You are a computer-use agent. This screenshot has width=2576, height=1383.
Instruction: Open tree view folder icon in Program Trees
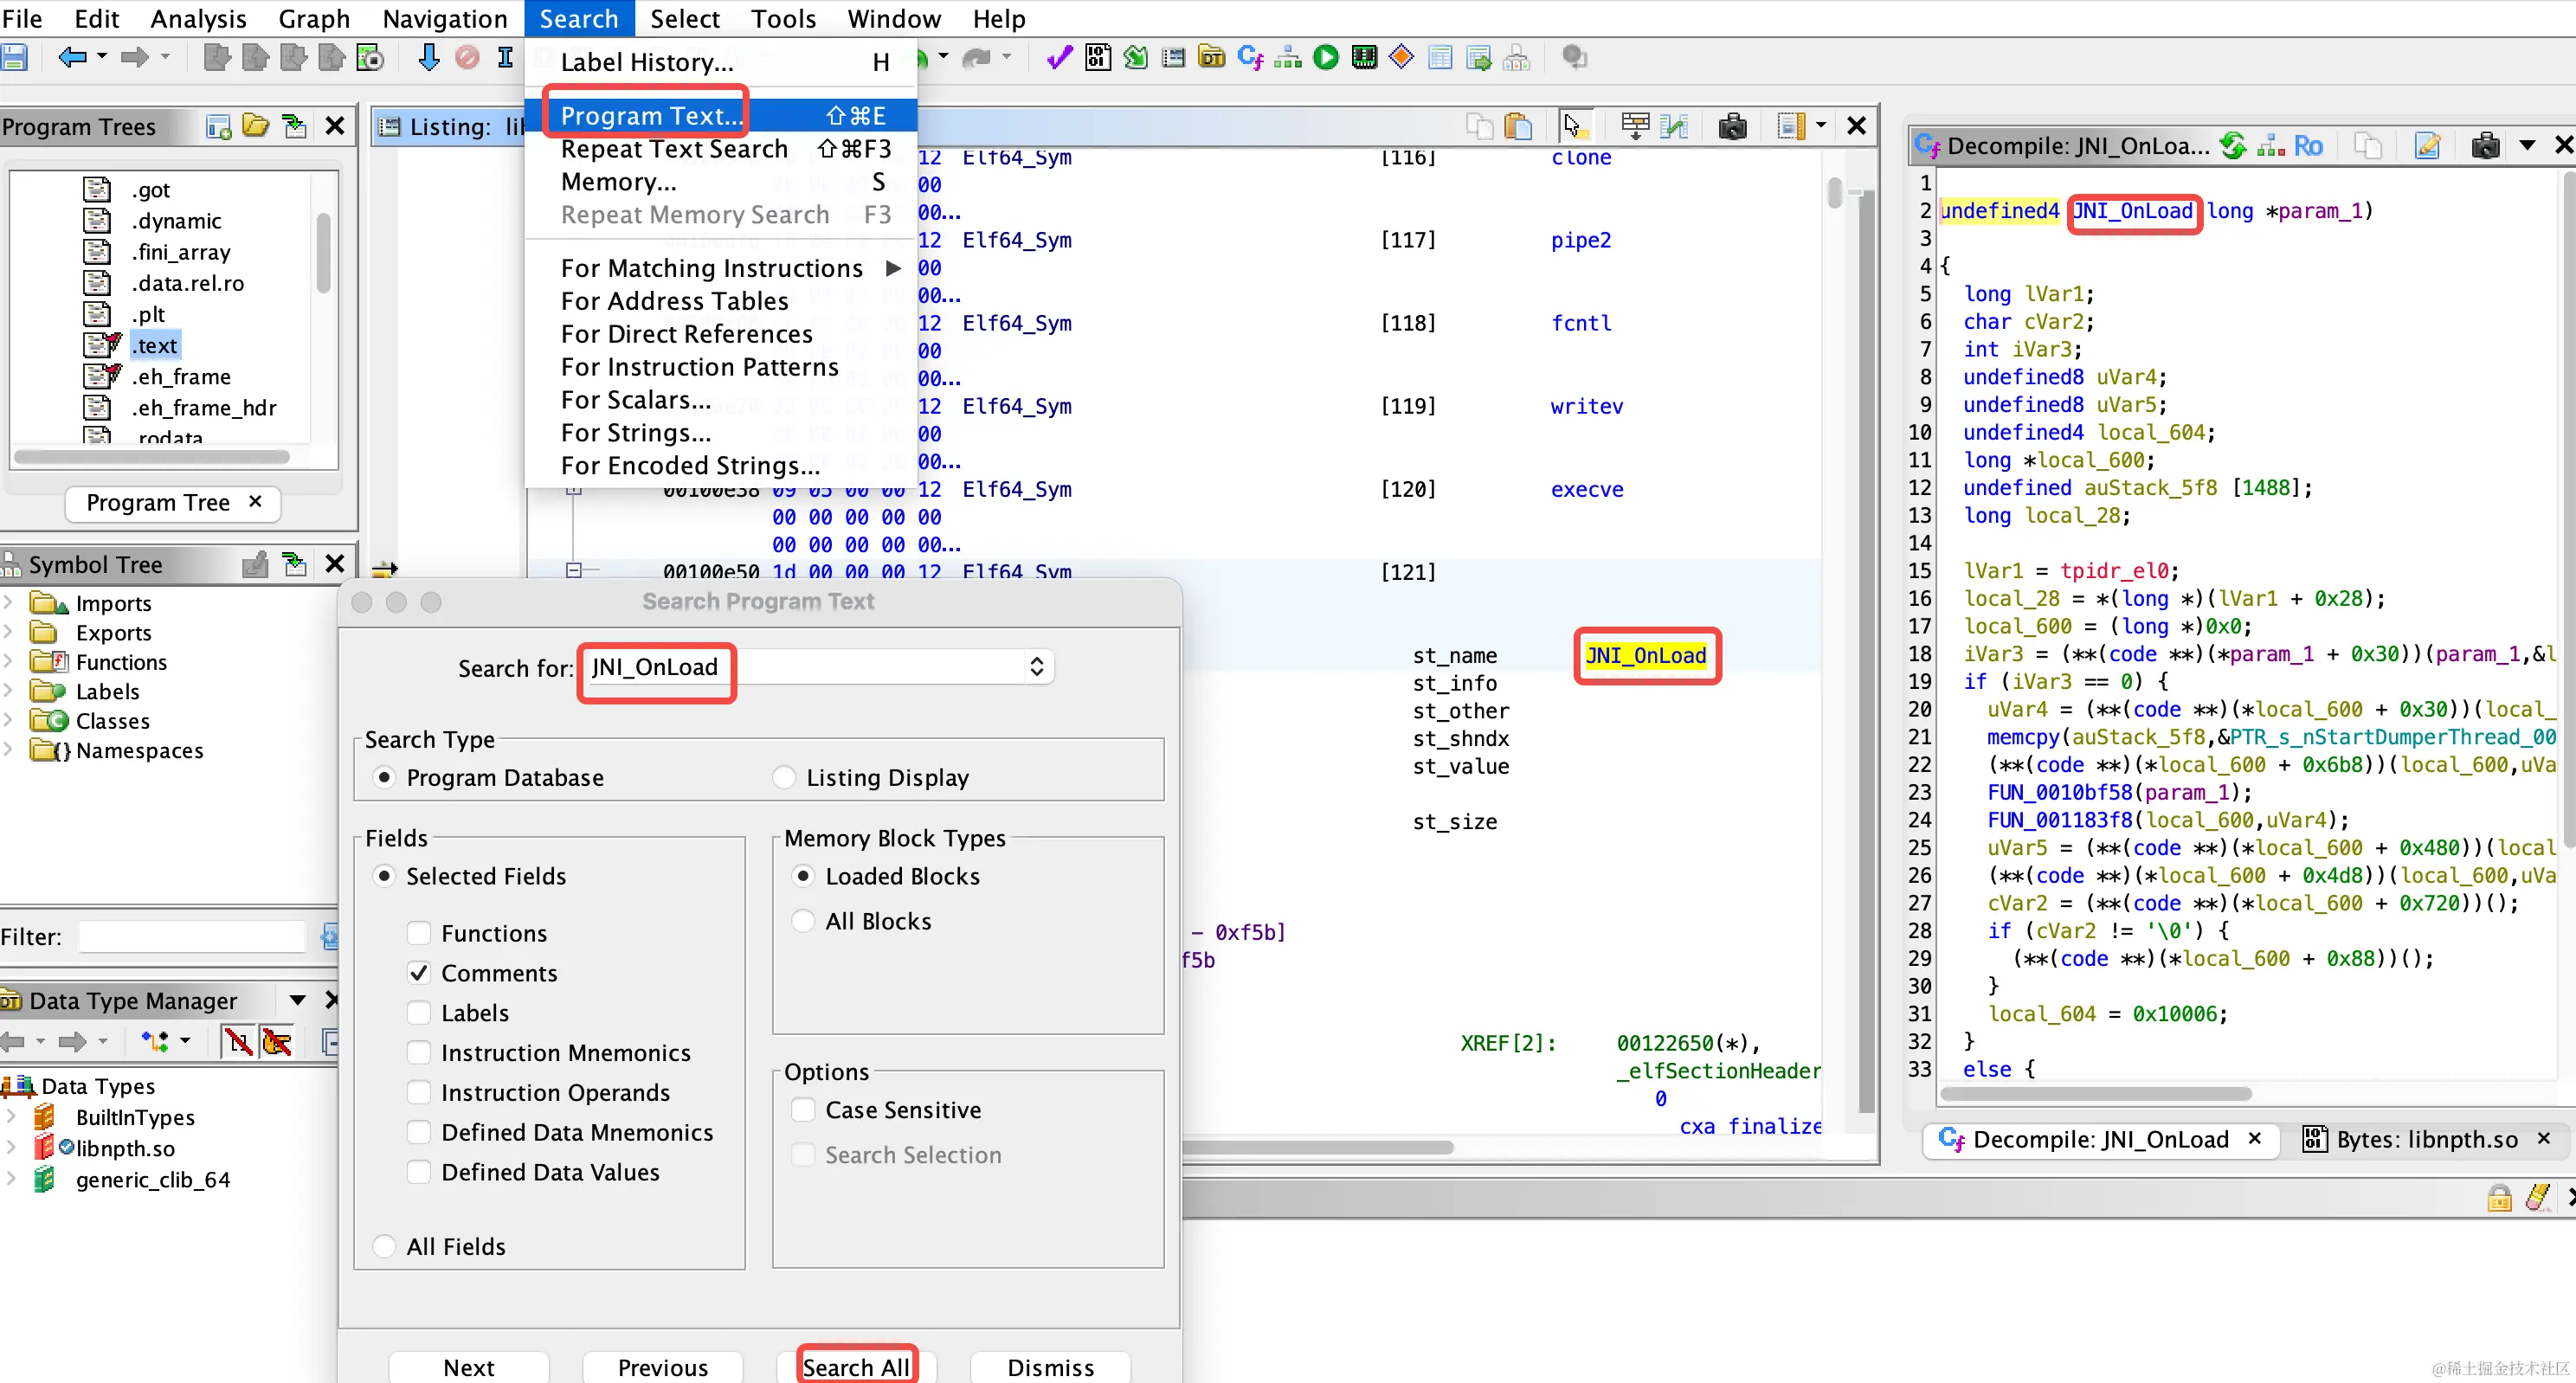256,126
